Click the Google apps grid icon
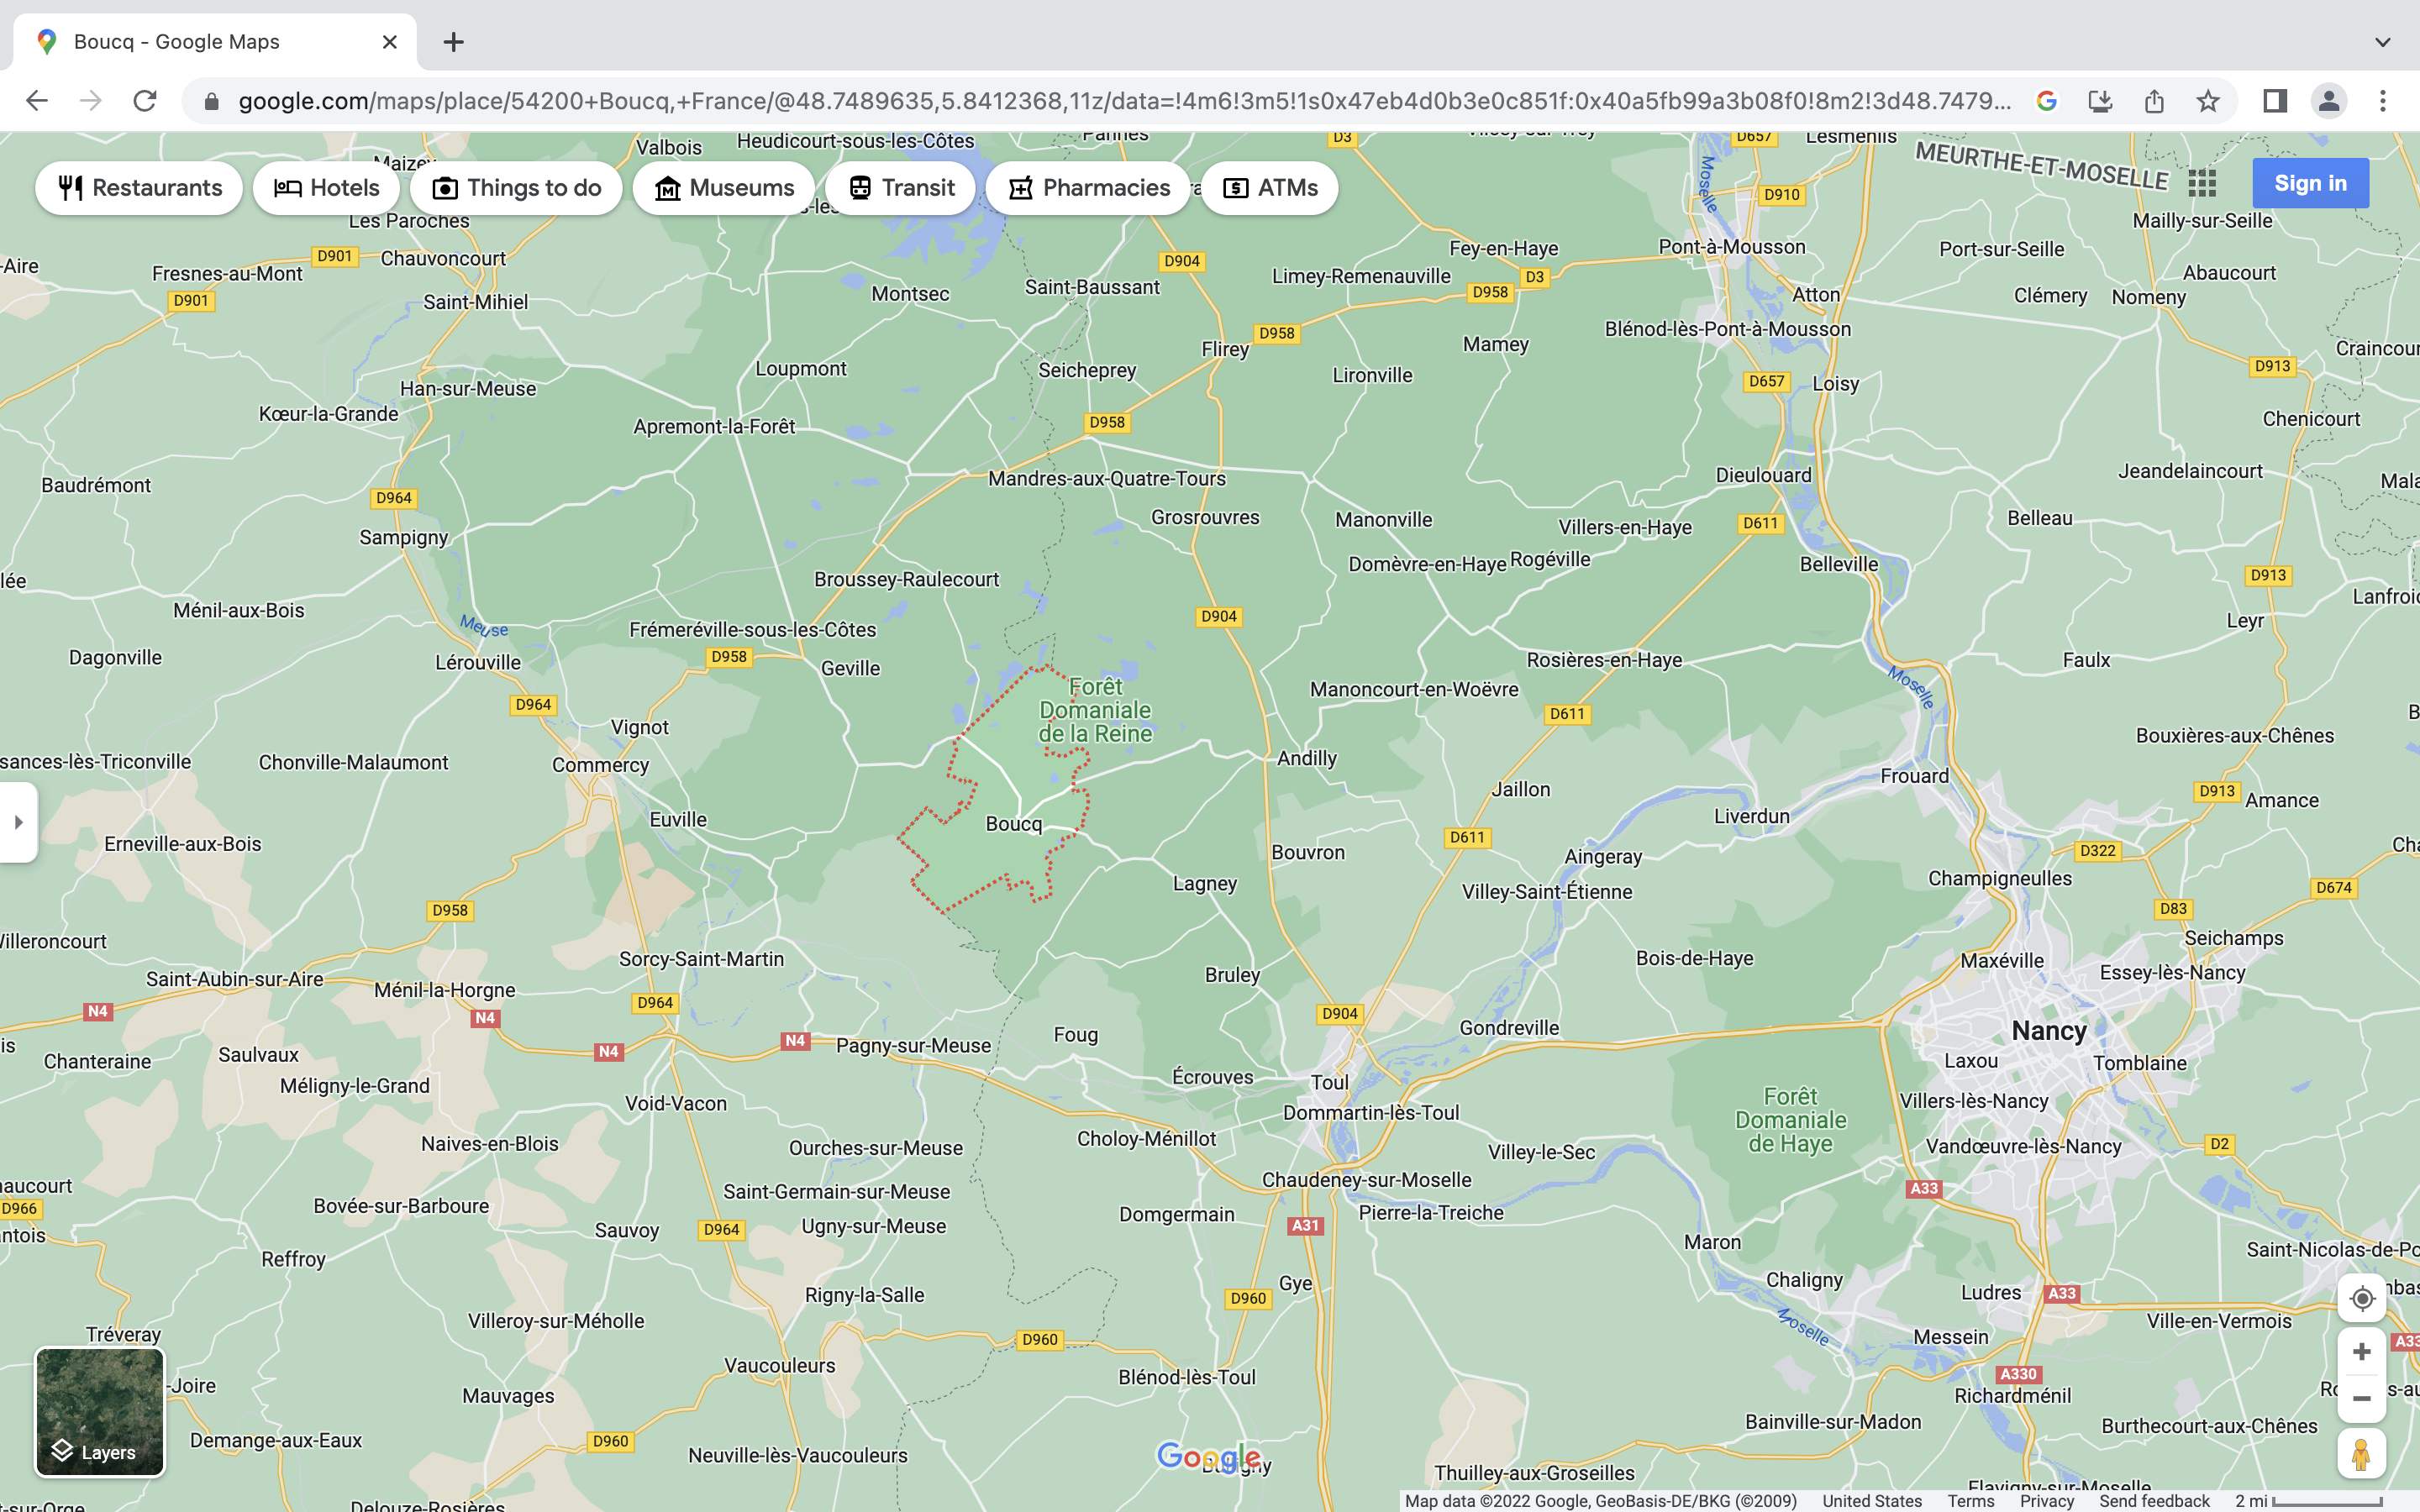This screenshot has width=2420, height=1512. (x=2202, y=183)
